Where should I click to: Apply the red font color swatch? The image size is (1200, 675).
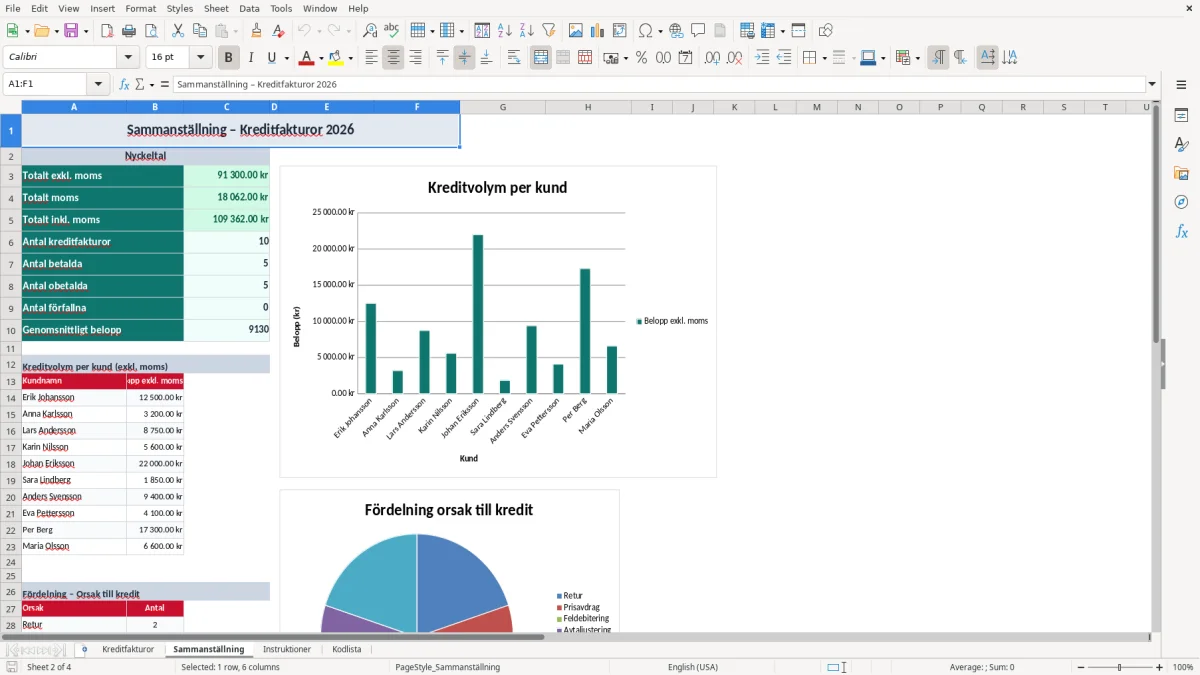[306, 58]
